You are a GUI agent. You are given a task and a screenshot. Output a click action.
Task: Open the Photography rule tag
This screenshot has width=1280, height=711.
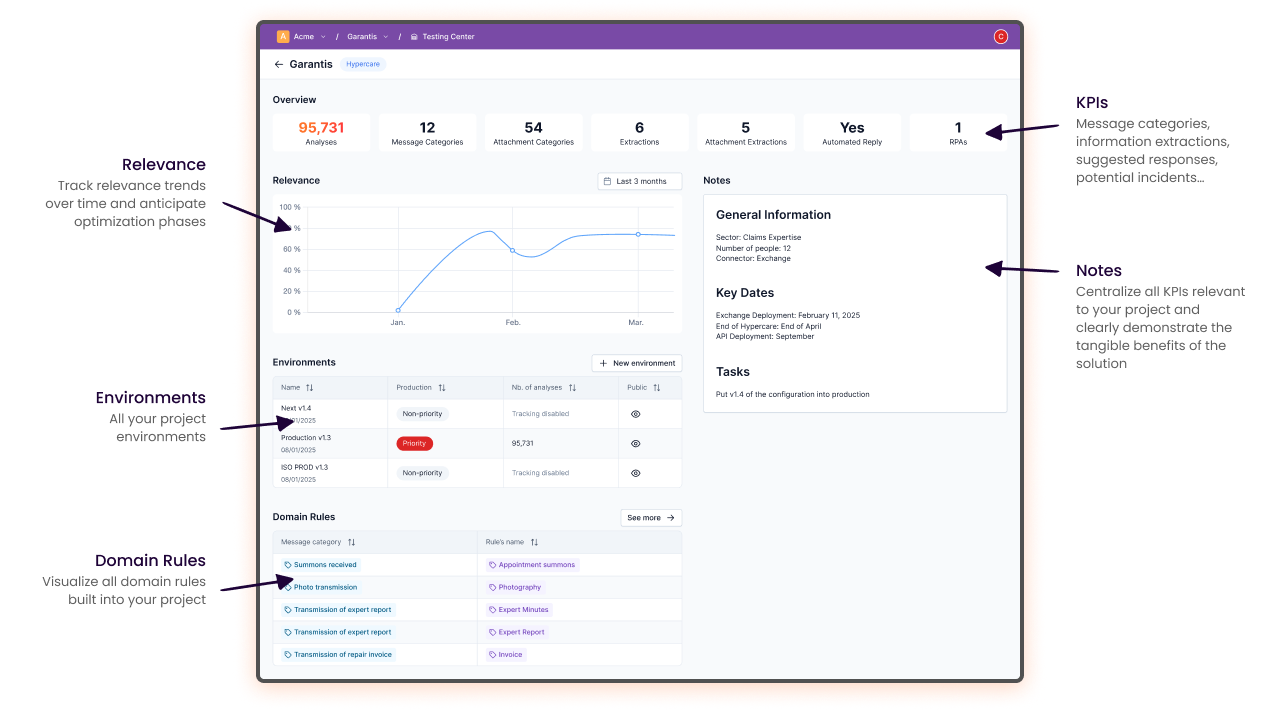[515, 587]
